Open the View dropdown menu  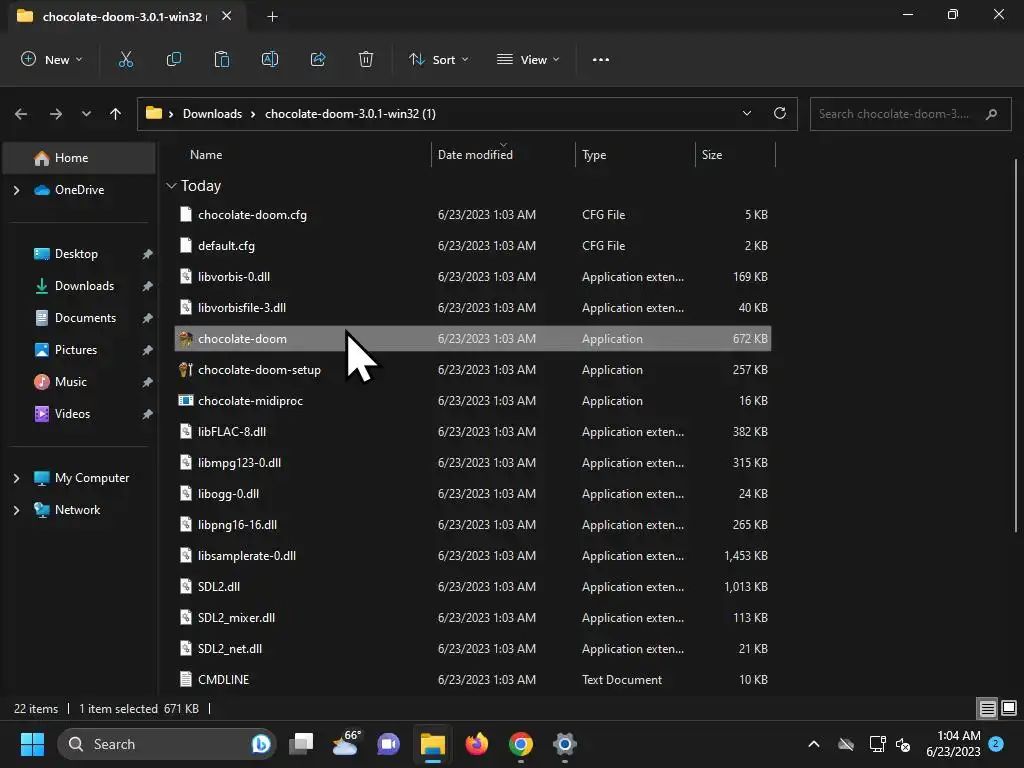coord(528,59)
